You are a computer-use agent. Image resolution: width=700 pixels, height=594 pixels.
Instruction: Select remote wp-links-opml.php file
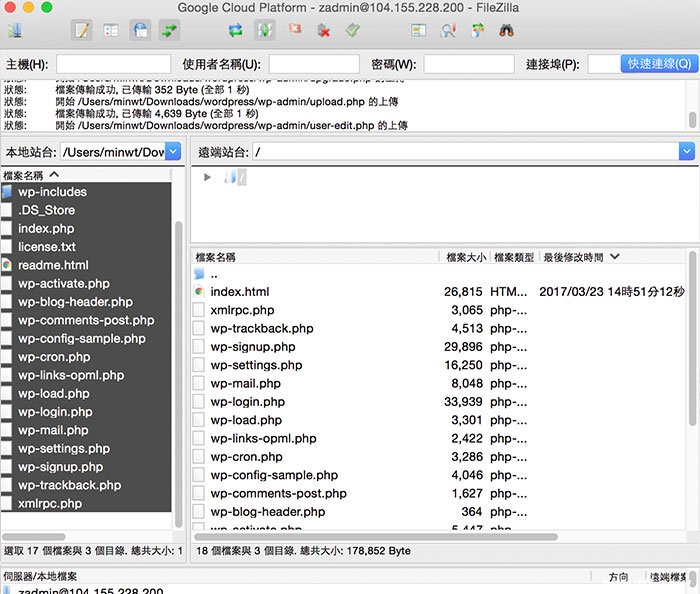439,438
